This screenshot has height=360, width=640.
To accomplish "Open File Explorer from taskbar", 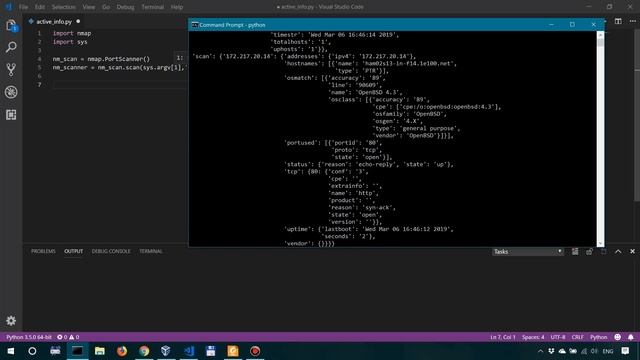I will [100, 351].
